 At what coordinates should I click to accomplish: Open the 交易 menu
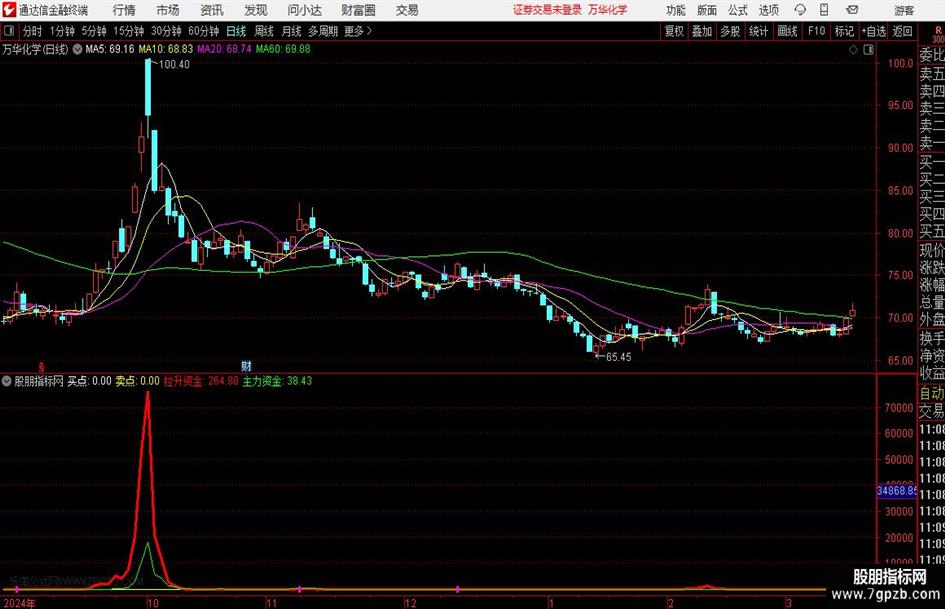coord(407,10)
